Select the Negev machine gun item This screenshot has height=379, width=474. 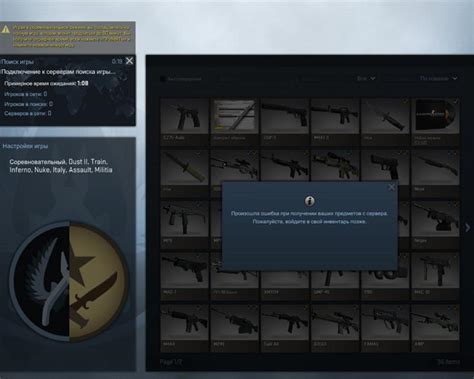tap(435, 224)
